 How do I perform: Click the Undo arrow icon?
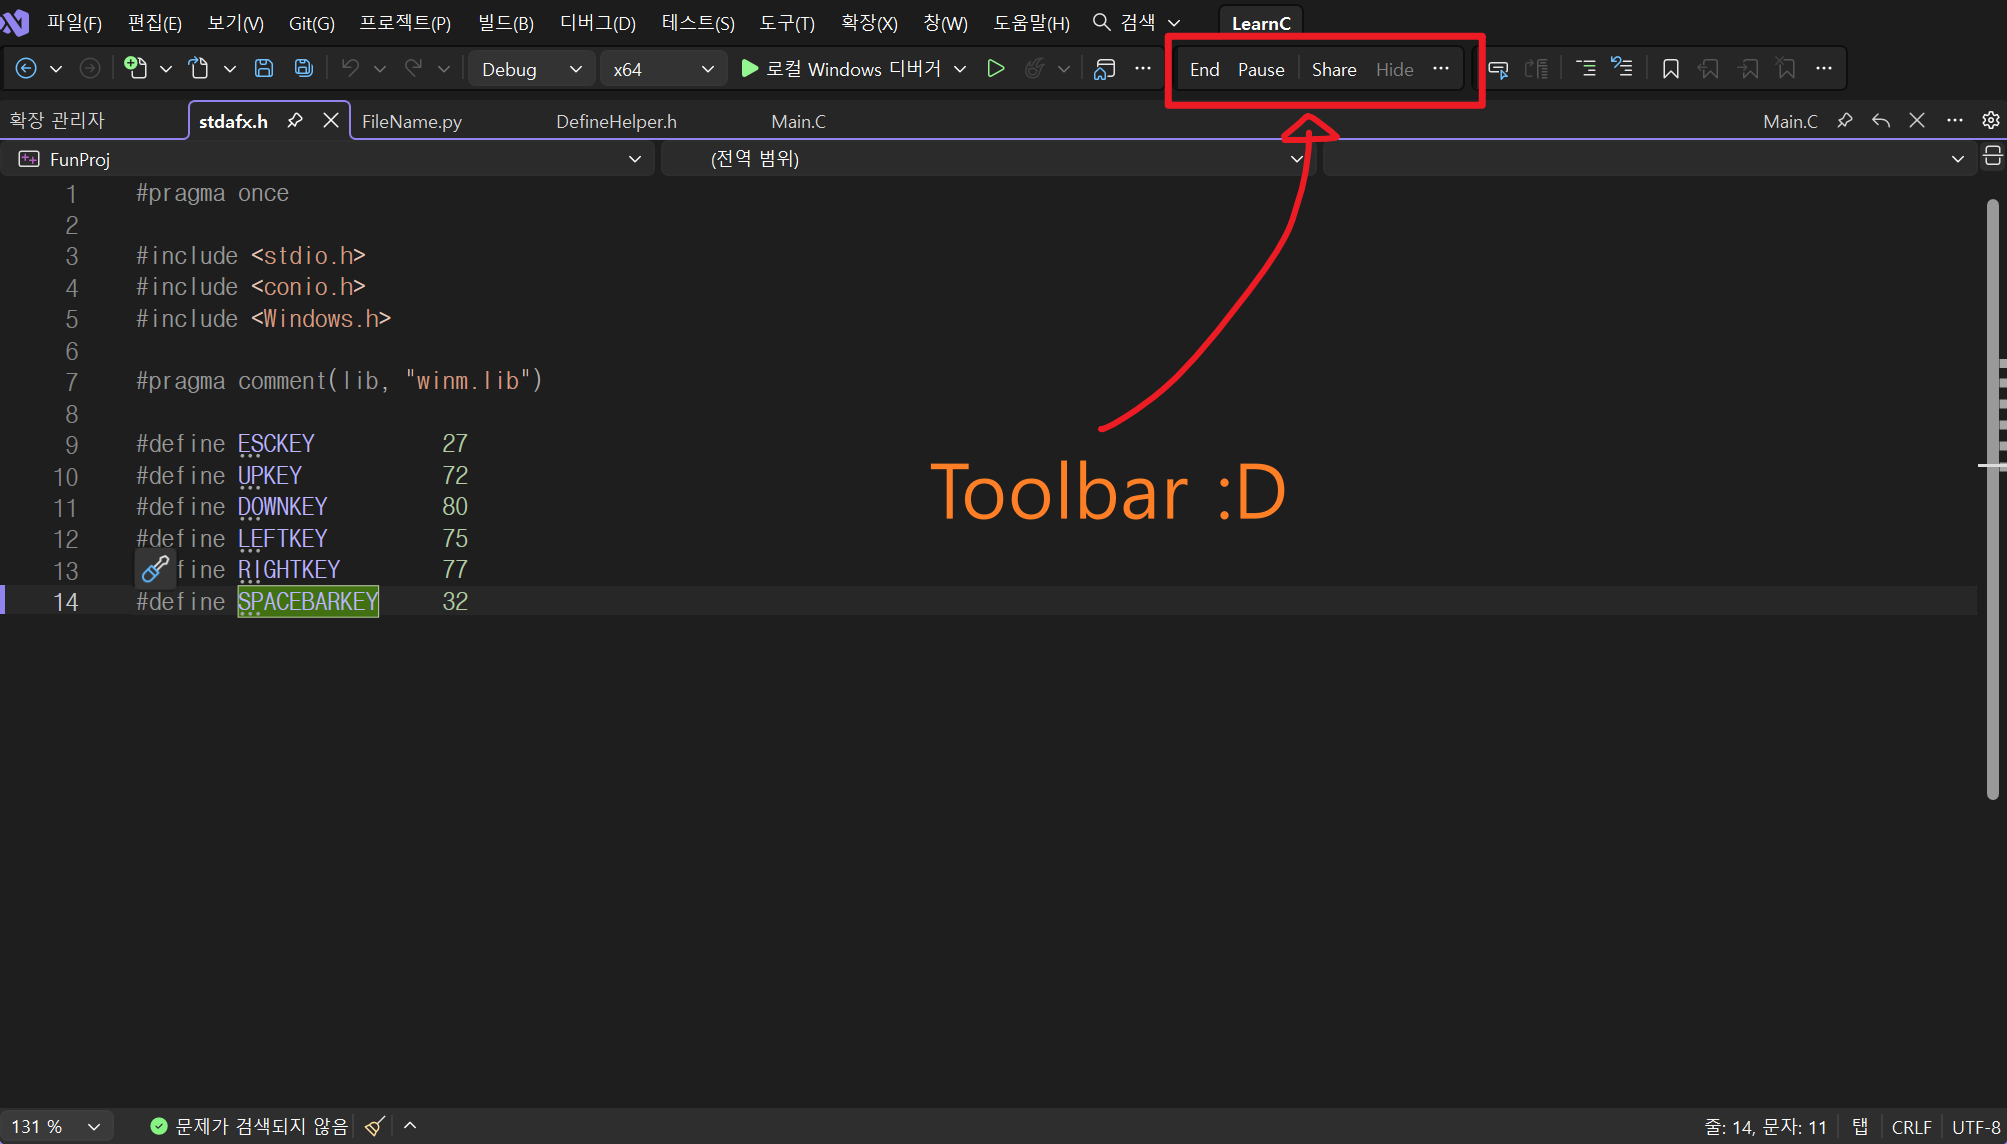coord(350,68)
